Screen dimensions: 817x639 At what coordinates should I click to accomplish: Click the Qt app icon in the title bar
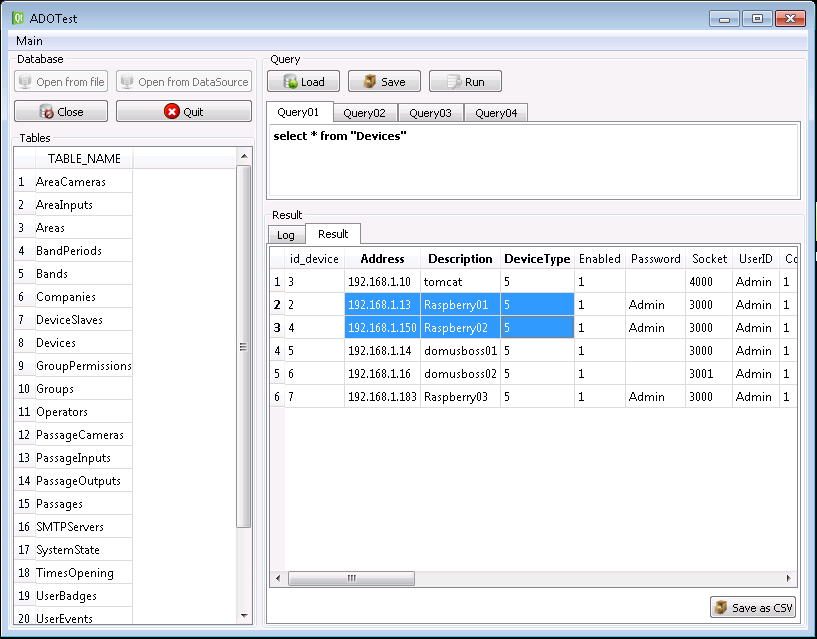click(18, 18)
